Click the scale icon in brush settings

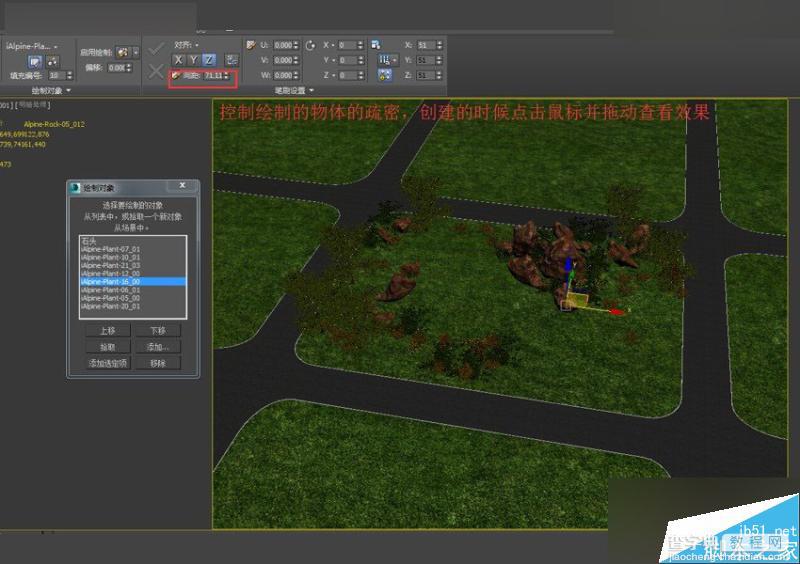(x=376, y=45)
